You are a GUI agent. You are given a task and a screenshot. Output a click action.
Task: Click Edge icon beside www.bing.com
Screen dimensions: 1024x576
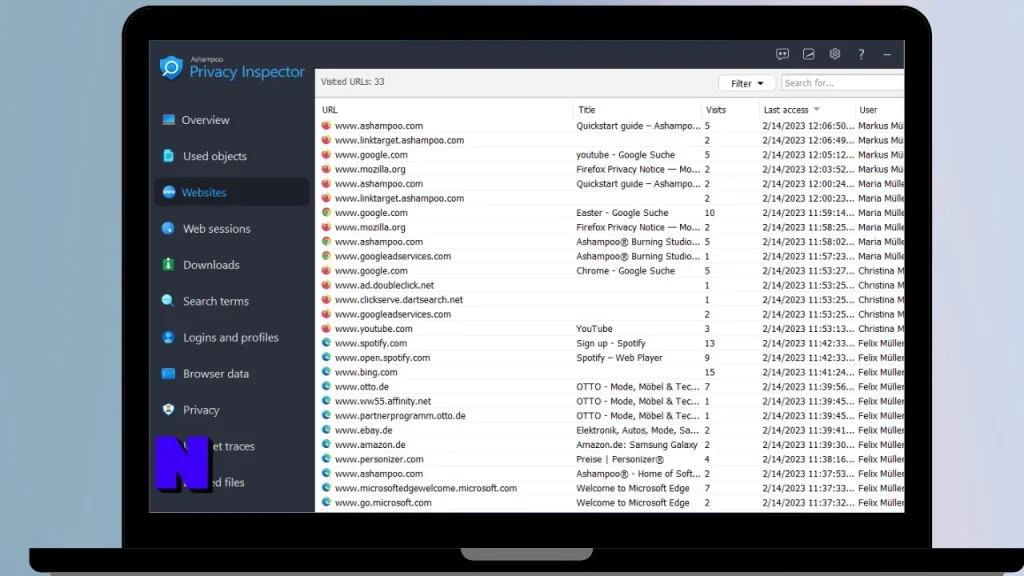(x=326, y=372)
